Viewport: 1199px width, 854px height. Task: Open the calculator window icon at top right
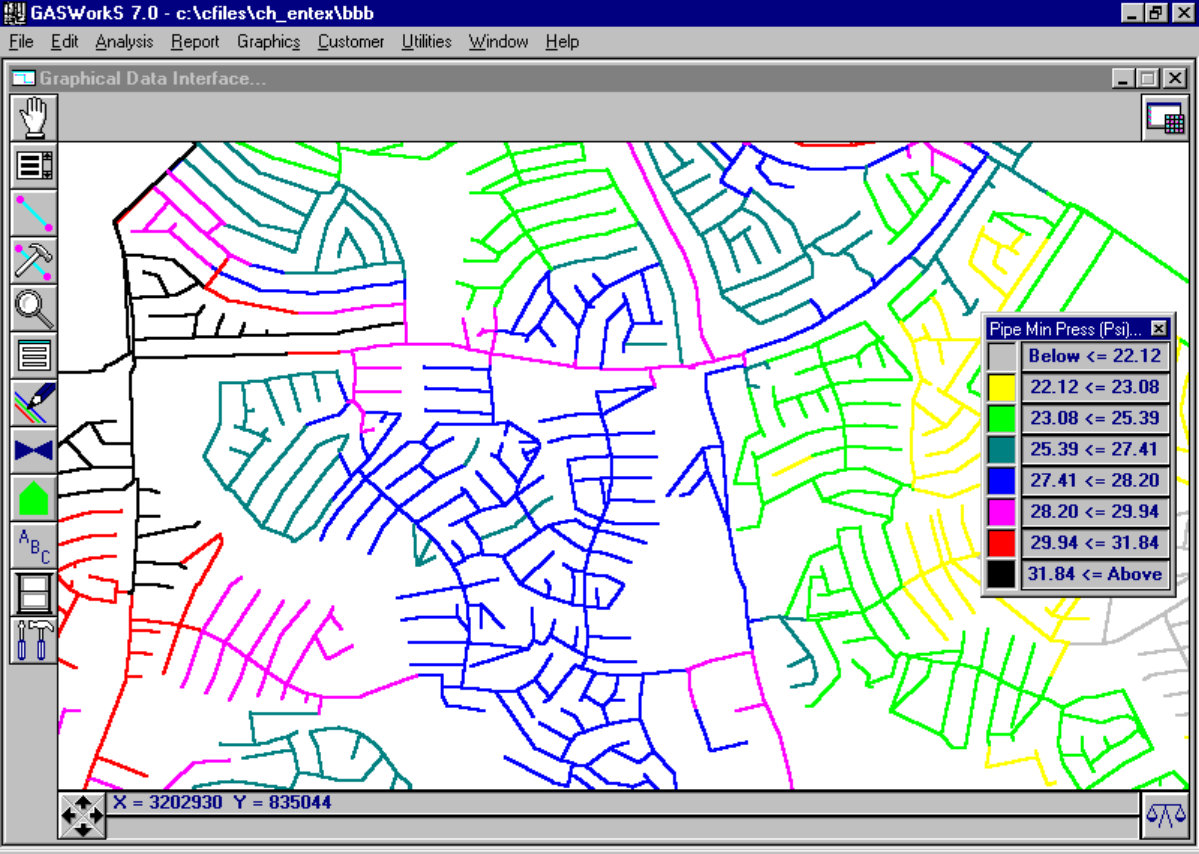coord(1164,117)
